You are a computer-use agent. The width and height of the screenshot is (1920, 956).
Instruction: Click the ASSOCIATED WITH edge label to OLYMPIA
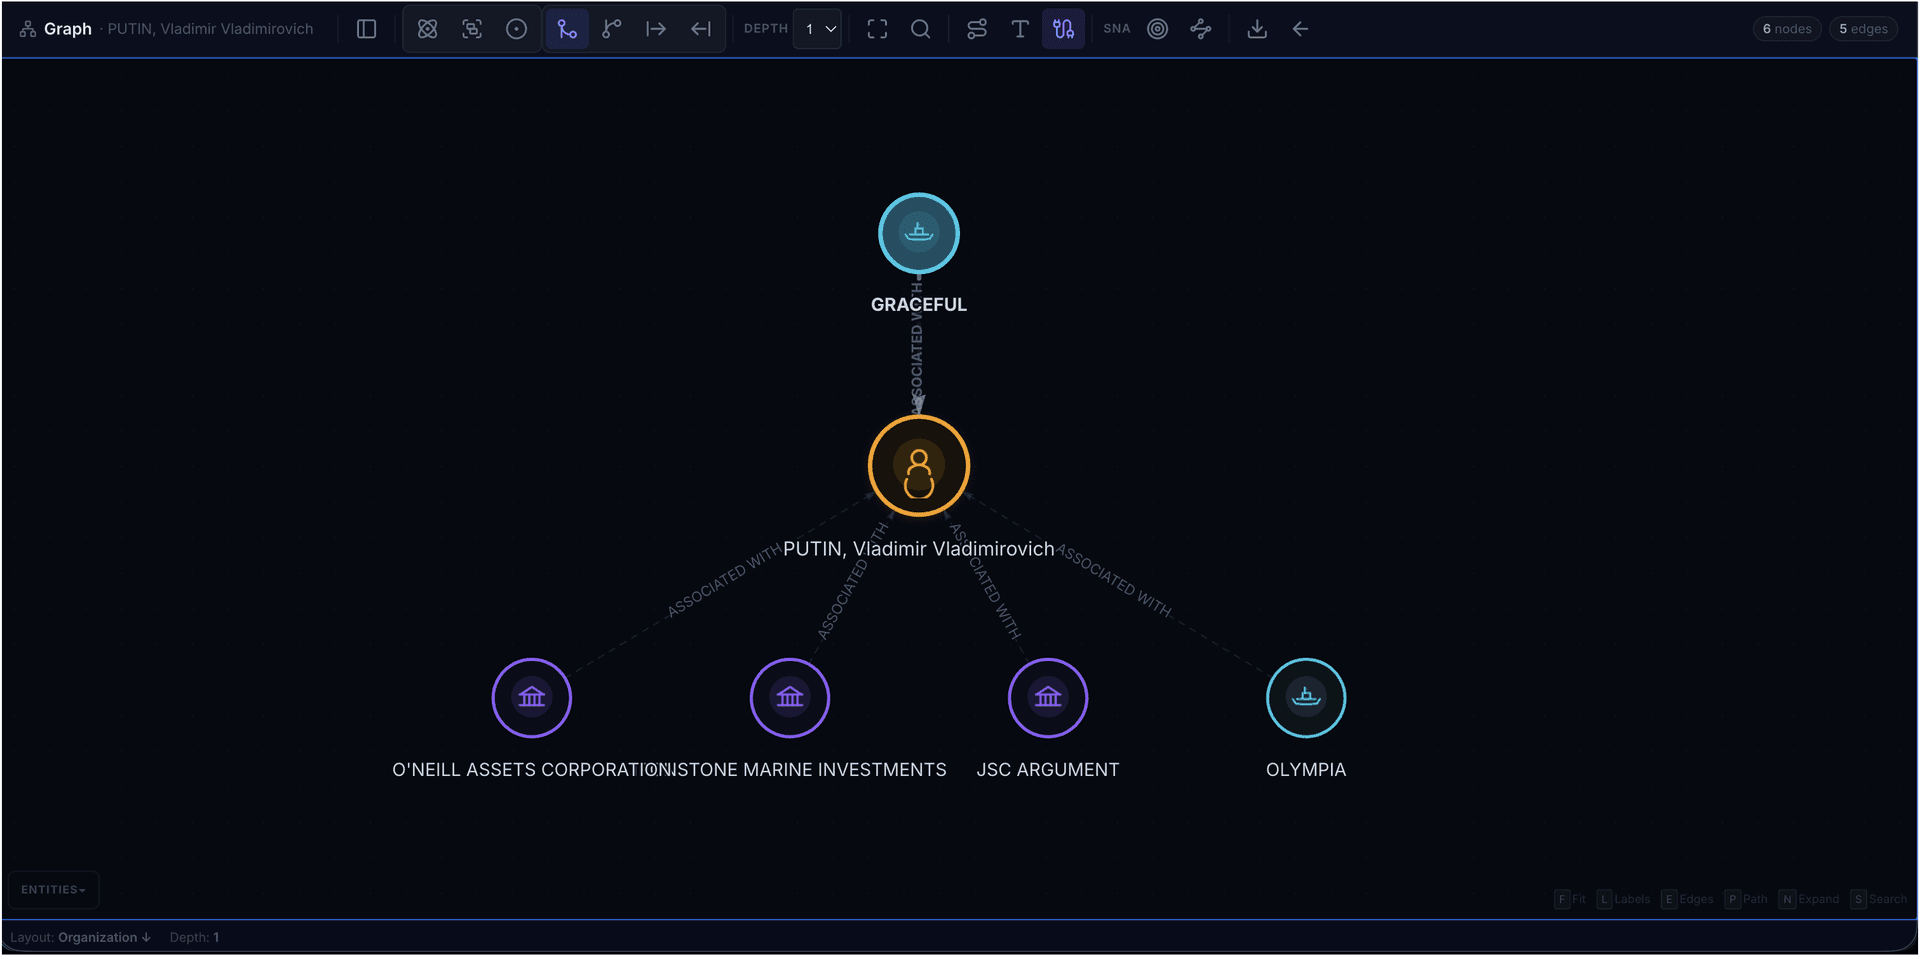(x=1114, y=581)
